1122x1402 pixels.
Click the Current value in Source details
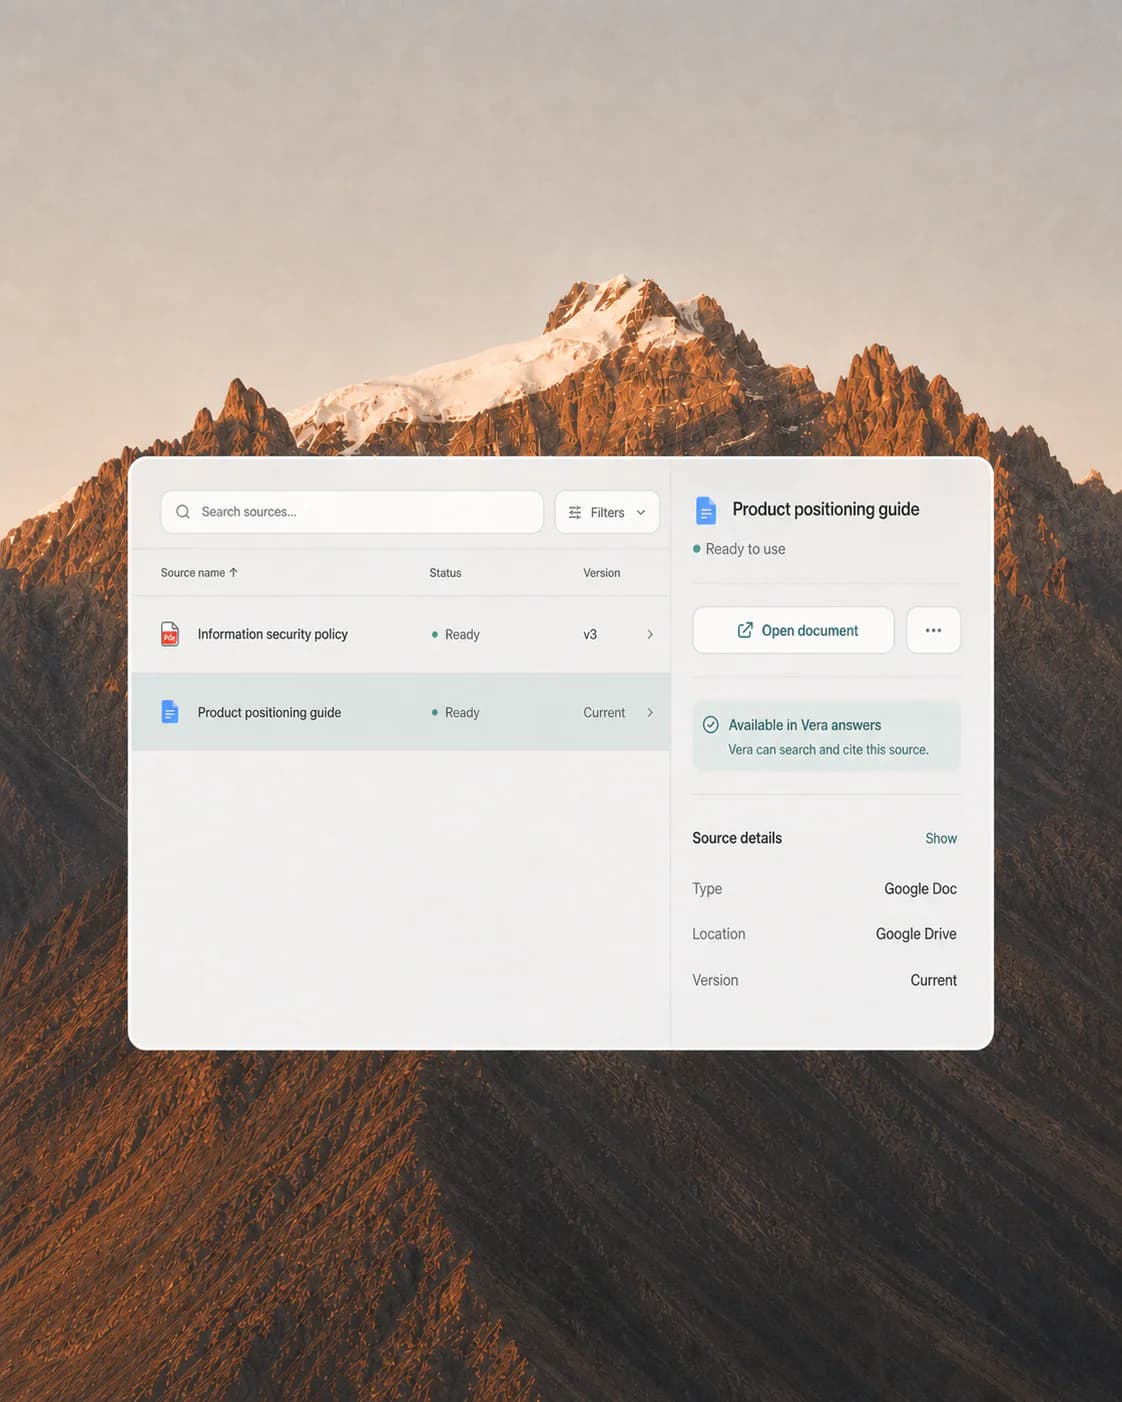pyautogui.click(x=933, y=980)
